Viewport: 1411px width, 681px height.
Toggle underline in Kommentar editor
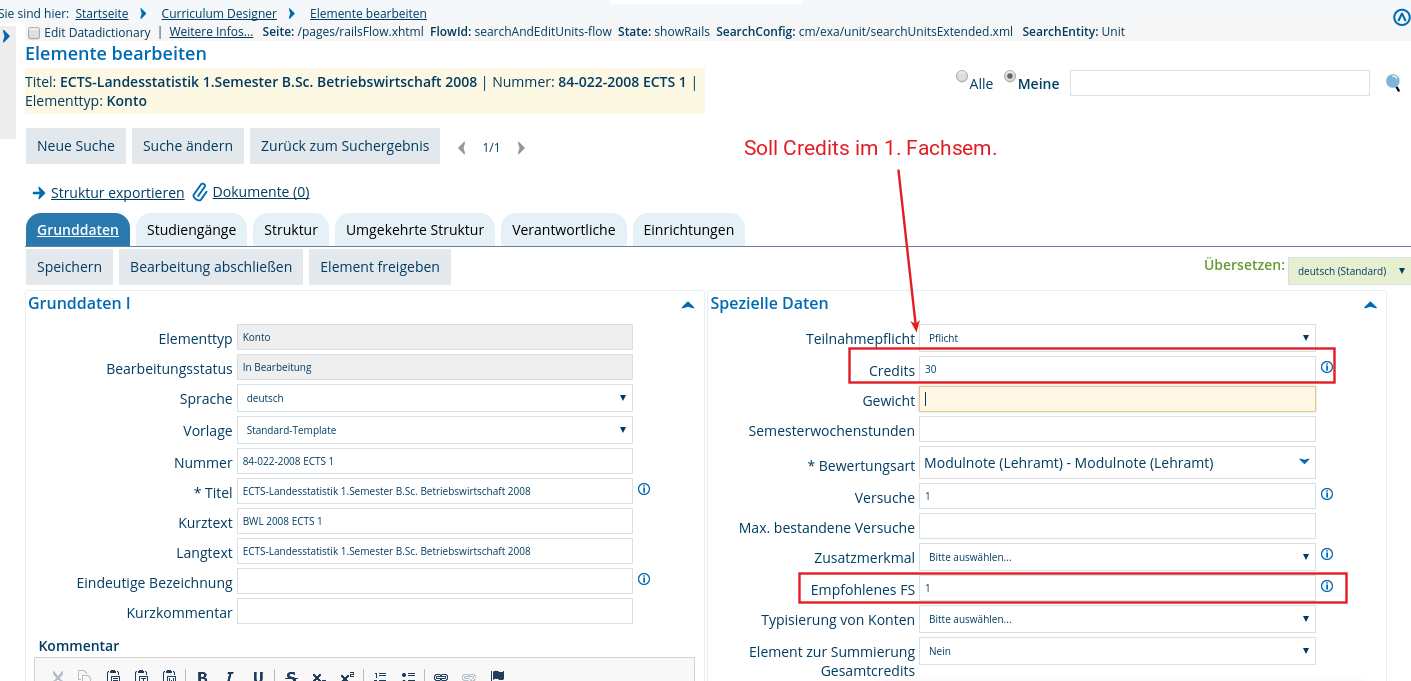tap(258, 676)
